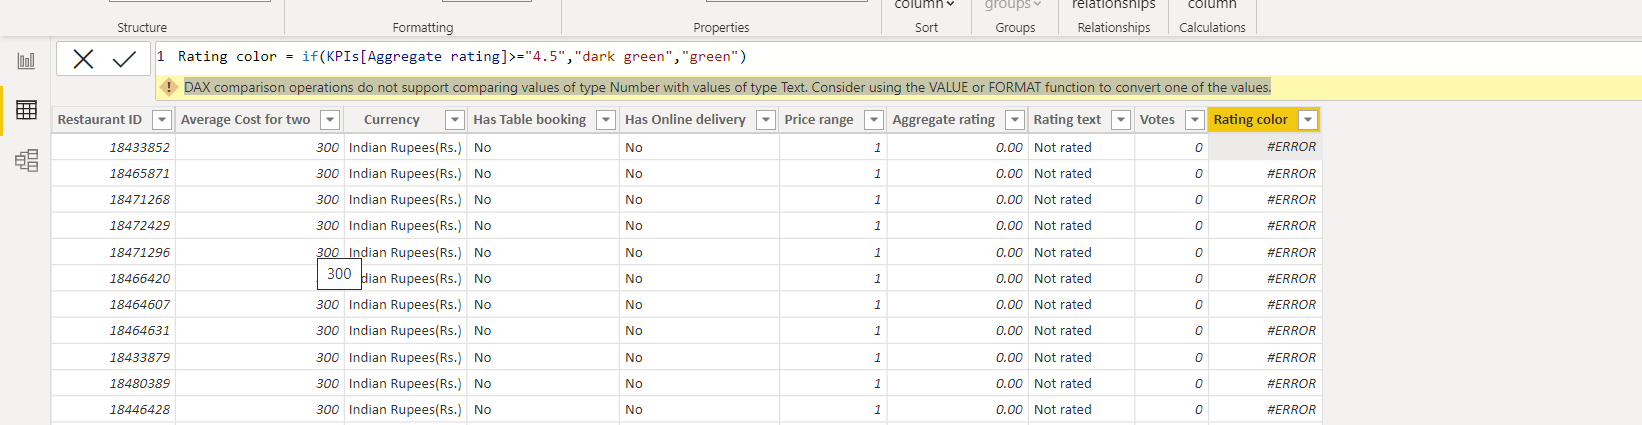Open Has Table booking filter dropdown
The image size is (1642, 425).
606,120
